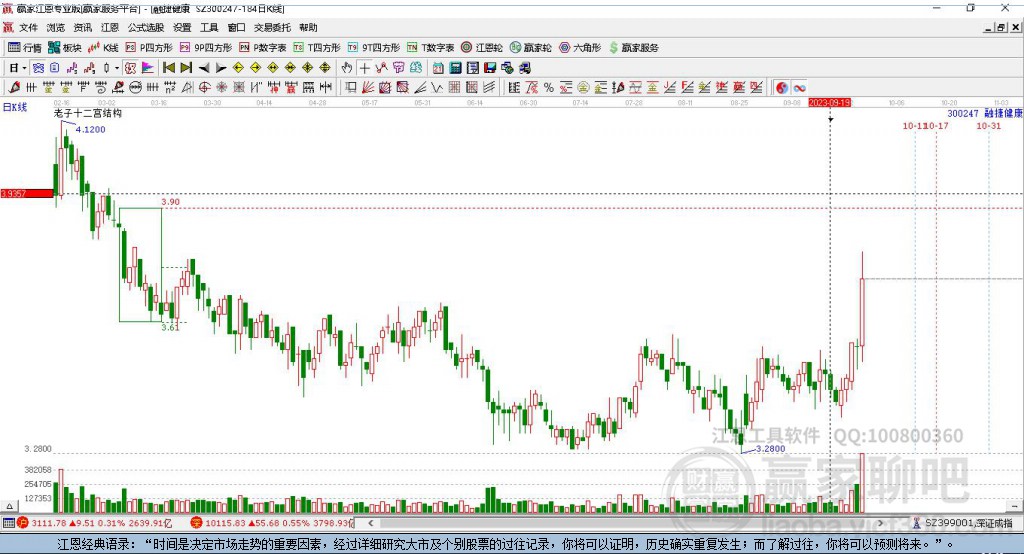This screenshot has height=554, width=1024.
Task: Open the 工具 menu
Action: pyautogui.click(x=209, y=27)
